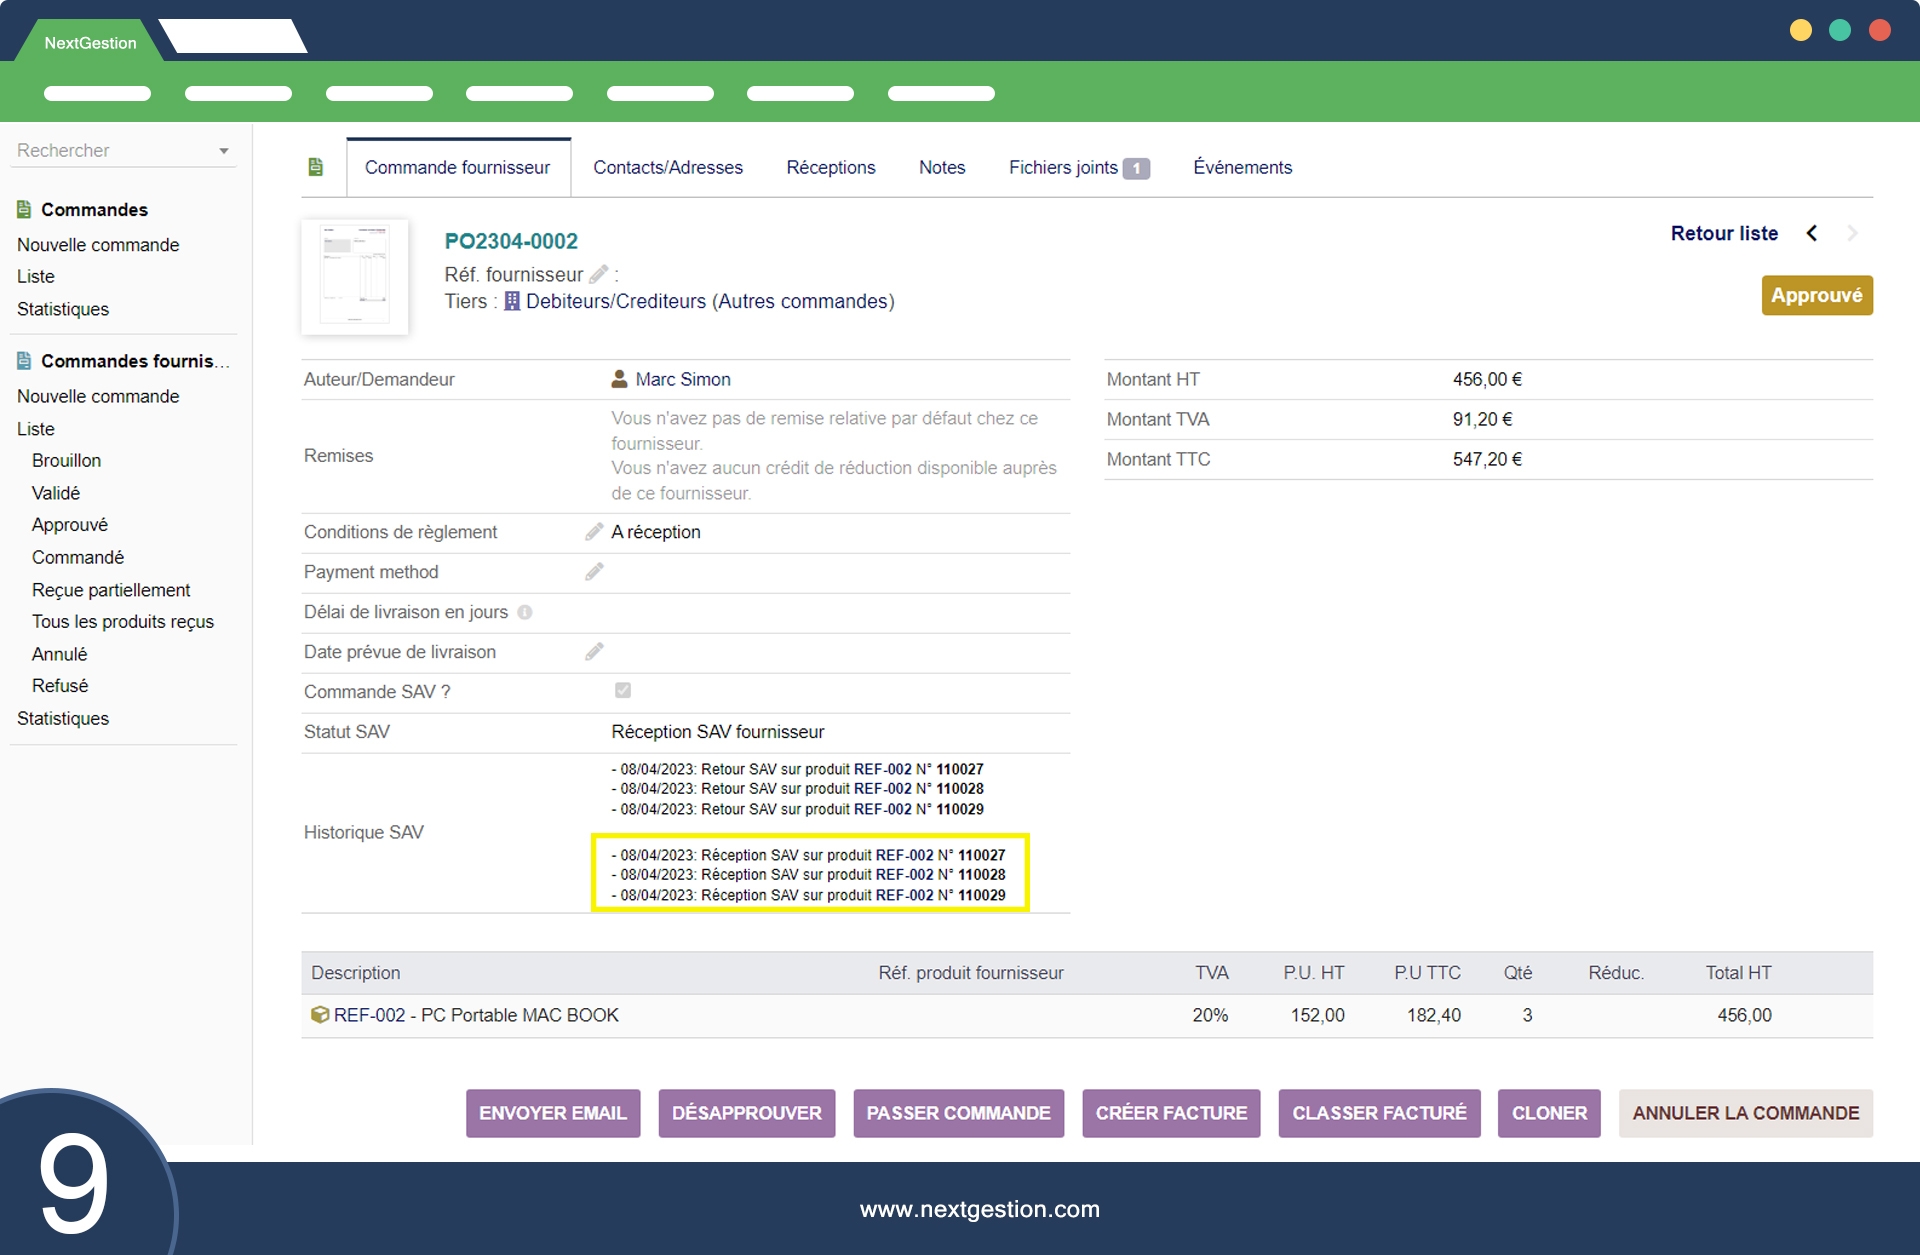
Task: Select Reçue partiellement in sidebar list
Action: (x=111, y=590)
